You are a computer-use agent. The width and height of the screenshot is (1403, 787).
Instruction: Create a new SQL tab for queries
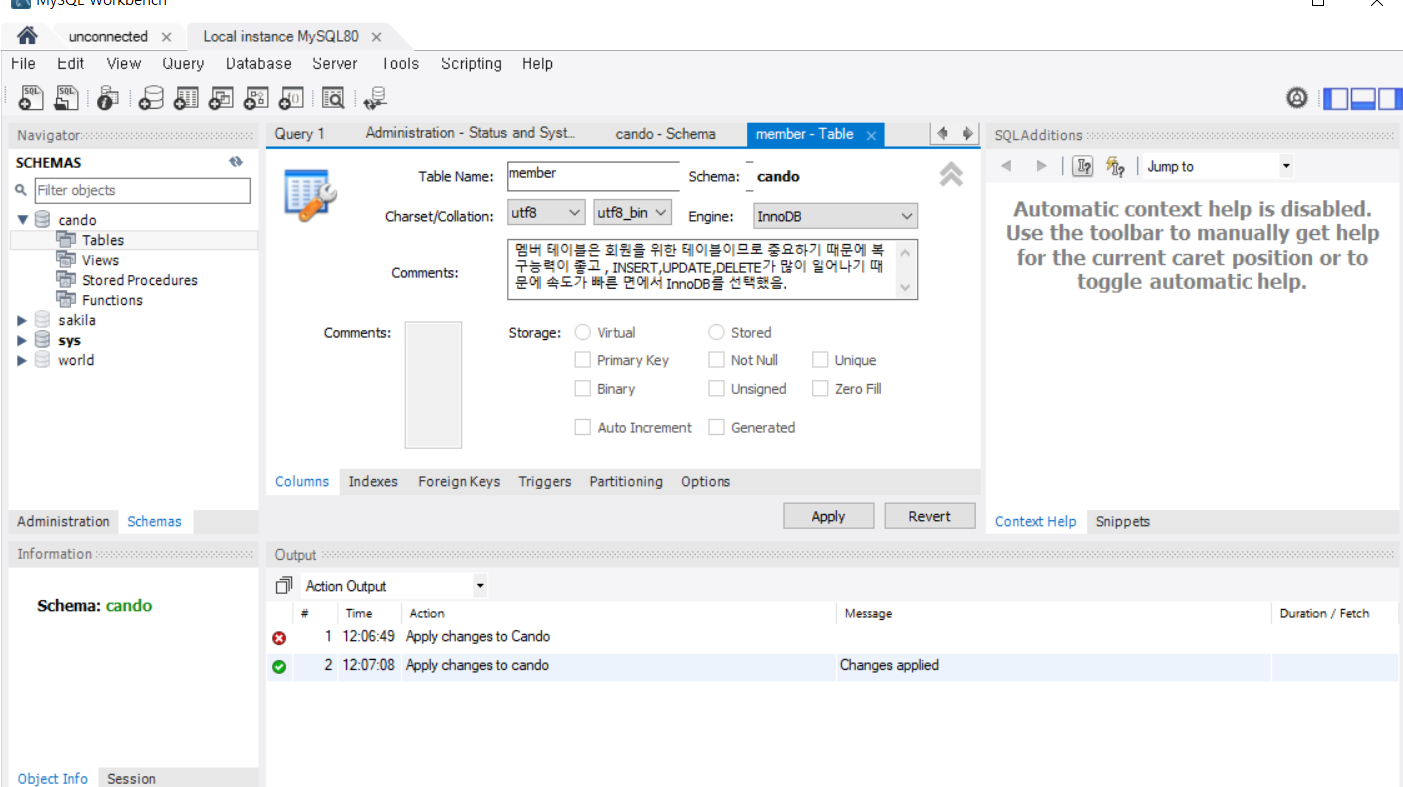click(31, 97)
